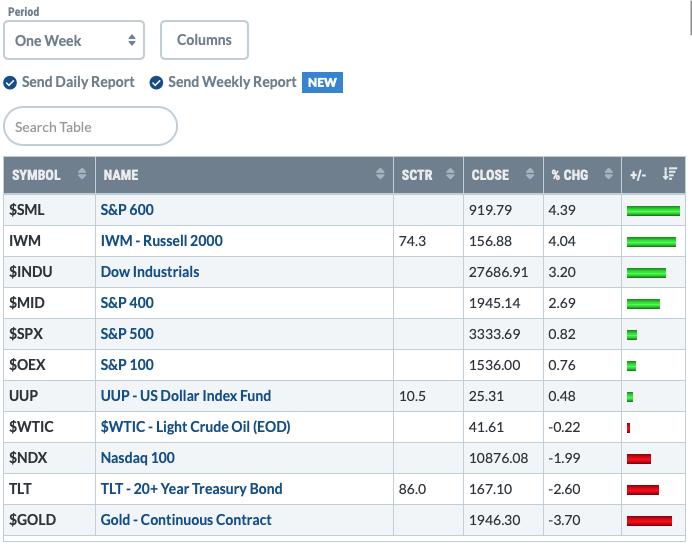This screenshot has width=692, height=545.
Task: Sort table by SCTR column arrows
Action: click(450, 174)
